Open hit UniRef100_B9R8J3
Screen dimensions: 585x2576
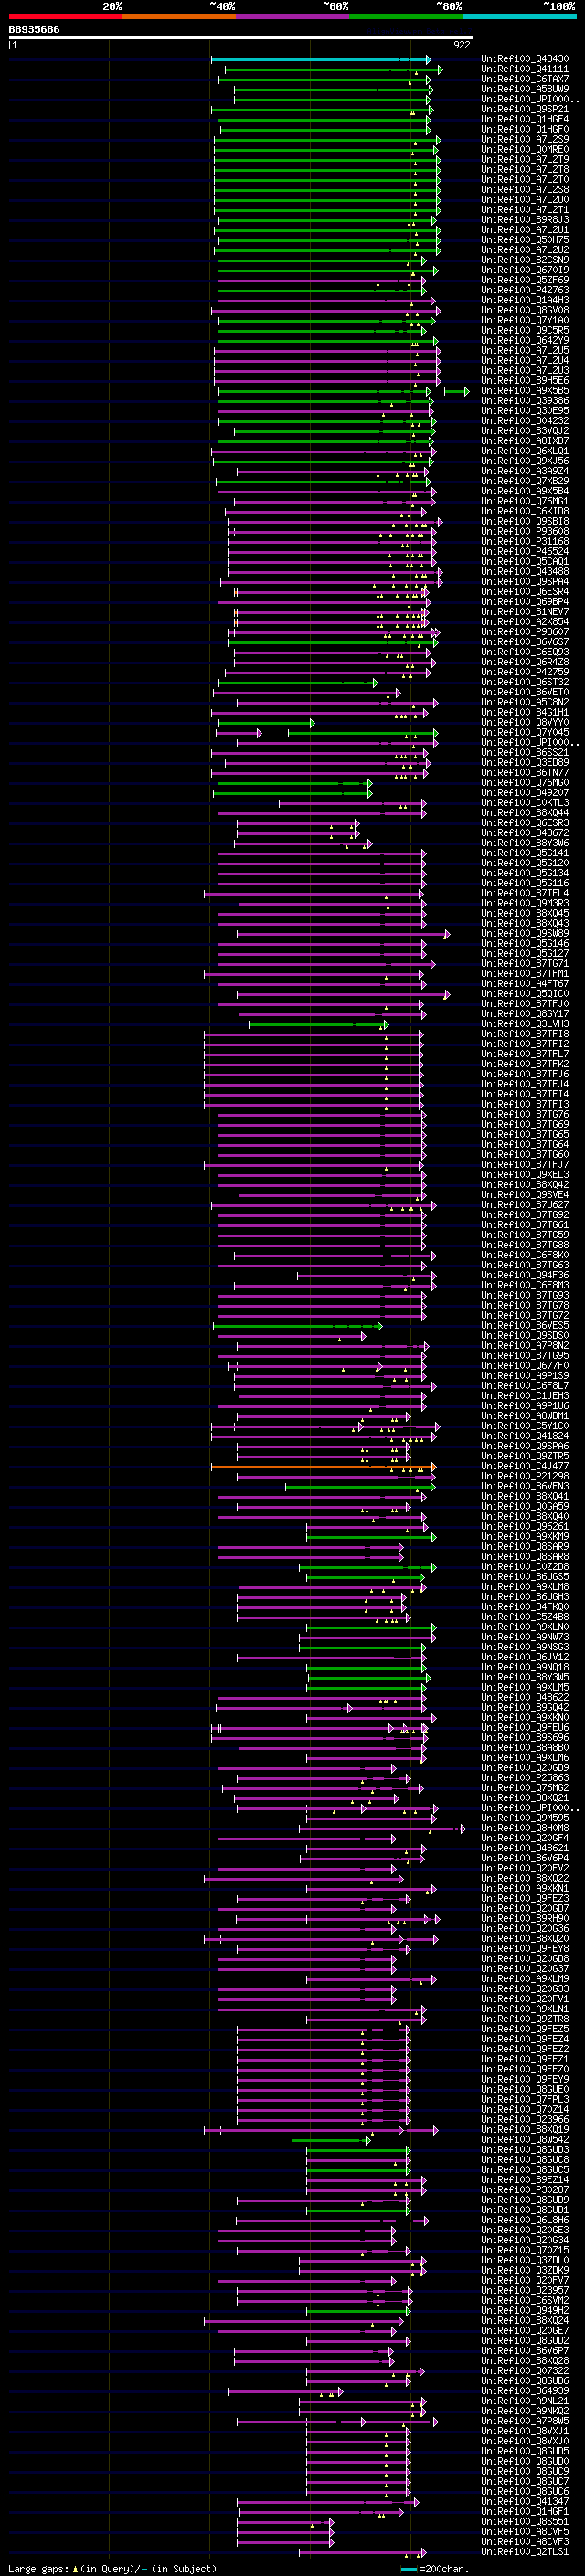(x=525, y=220)
